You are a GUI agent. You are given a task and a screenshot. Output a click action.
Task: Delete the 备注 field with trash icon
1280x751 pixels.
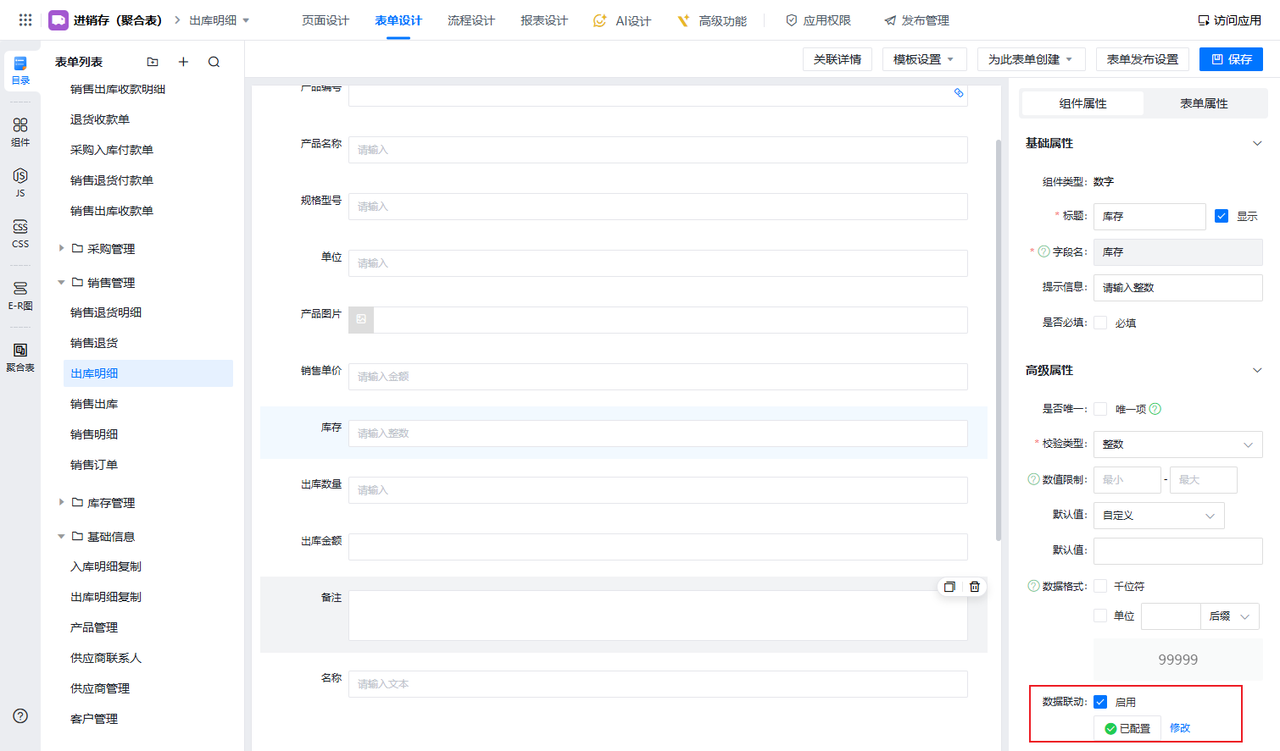[x=974, y=587]
